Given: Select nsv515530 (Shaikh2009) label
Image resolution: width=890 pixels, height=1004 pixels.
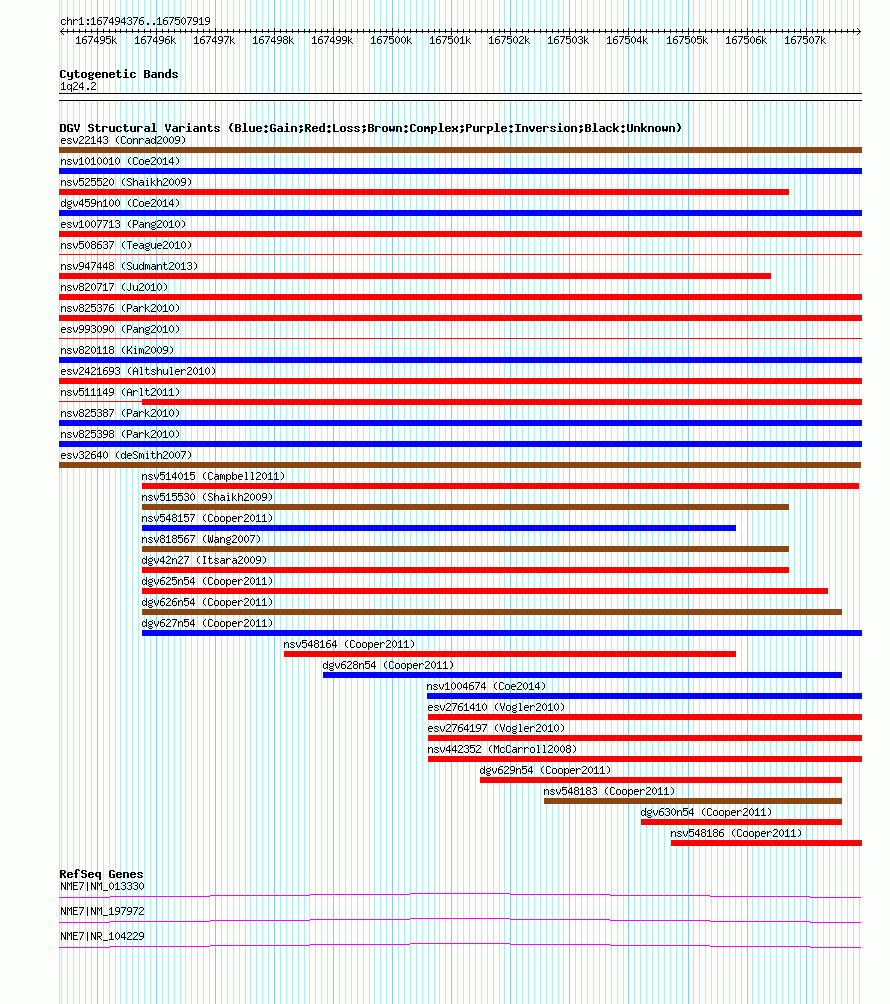Looking at the screenshot, I should [207, 498].
